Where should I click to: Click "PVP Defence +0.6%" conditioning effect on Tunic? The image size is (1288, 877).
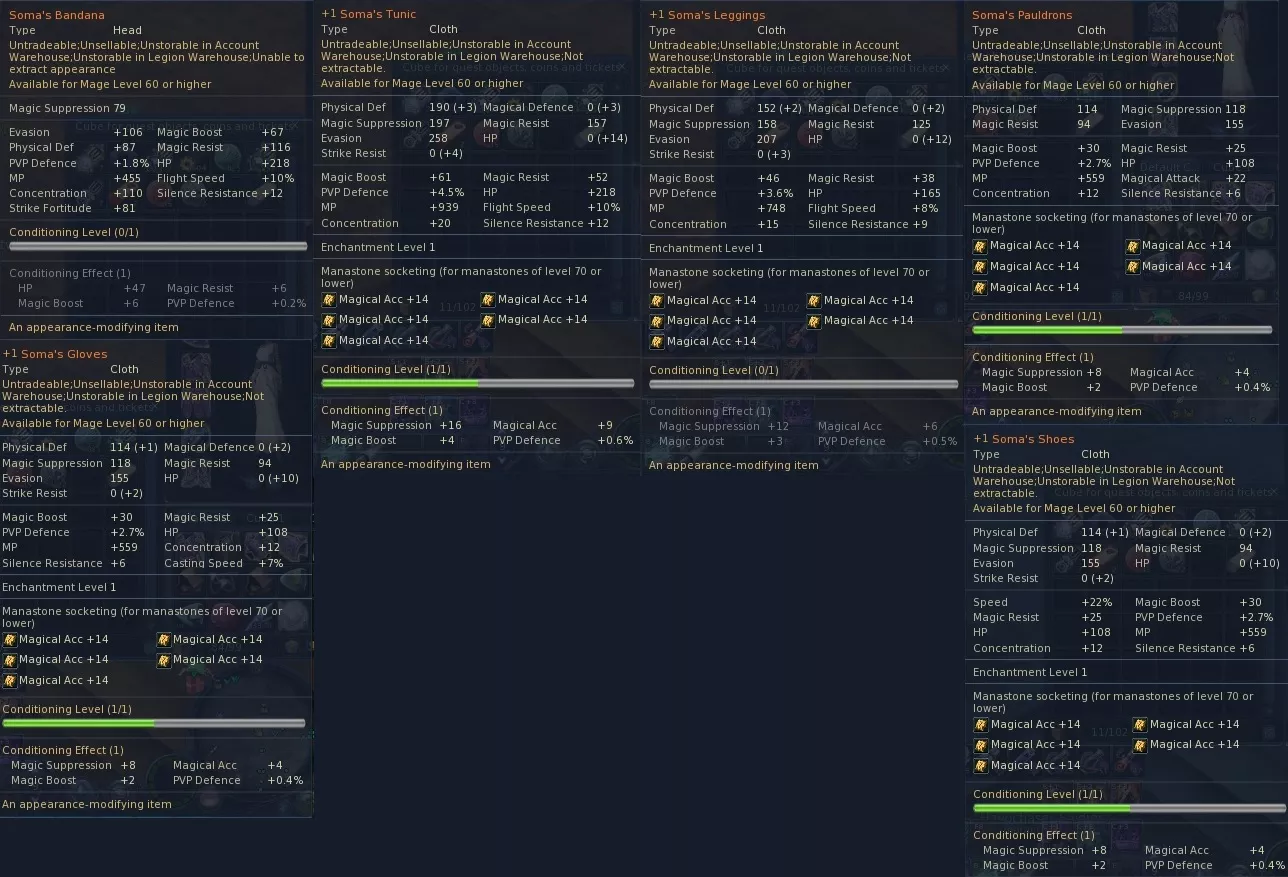(563, 440)
